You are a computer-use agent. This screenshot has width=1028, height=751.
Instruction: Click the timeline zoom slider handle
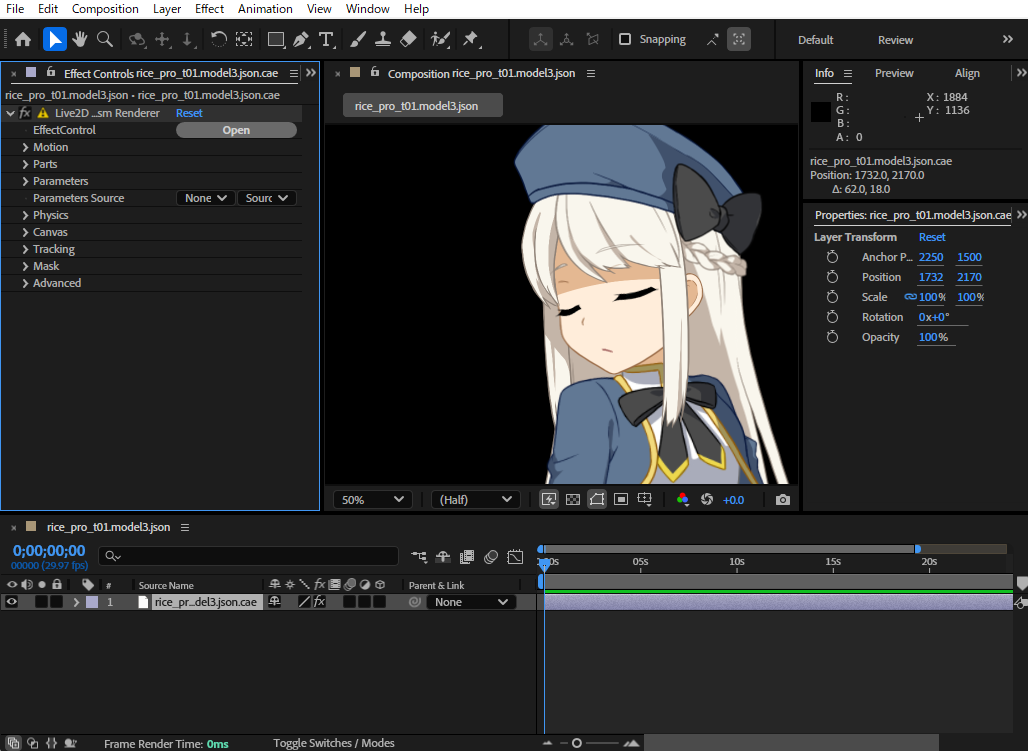[576, 743]
